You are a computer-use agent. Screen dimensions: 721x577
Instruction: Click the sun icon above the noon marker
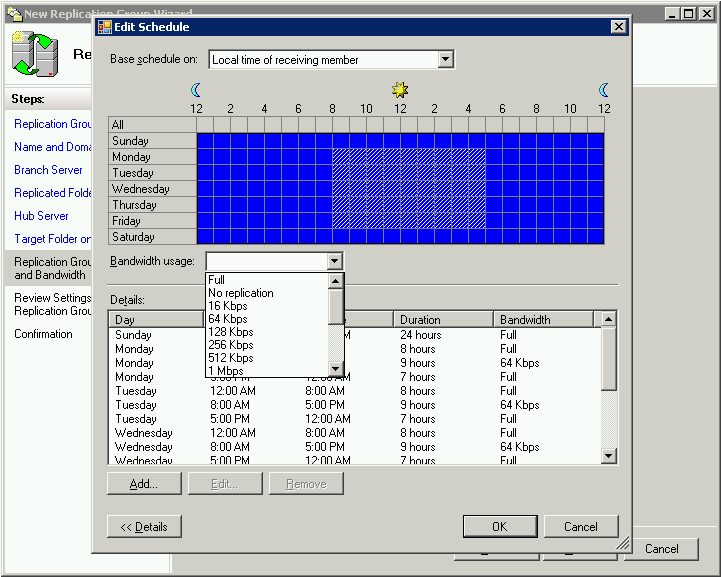pyautogui.click(x=400, y=90)
